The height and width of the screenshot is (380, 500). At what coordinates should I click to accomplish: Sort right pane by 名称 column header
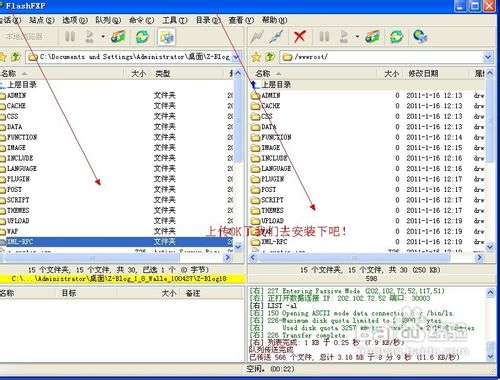click(x=313, y=73)
